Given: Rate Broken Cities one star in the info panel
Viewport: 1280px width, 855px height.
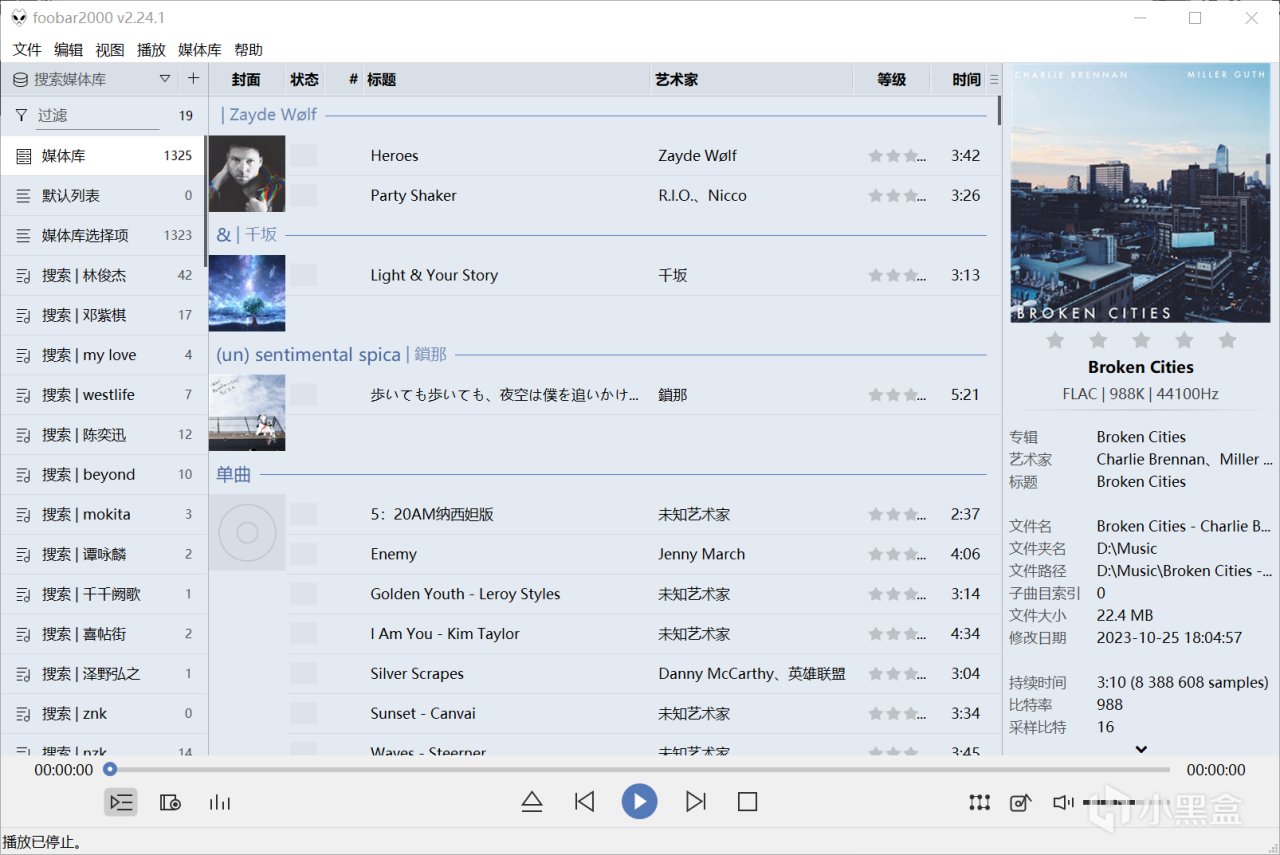Looking at the screenshot, I should 1054,340.
